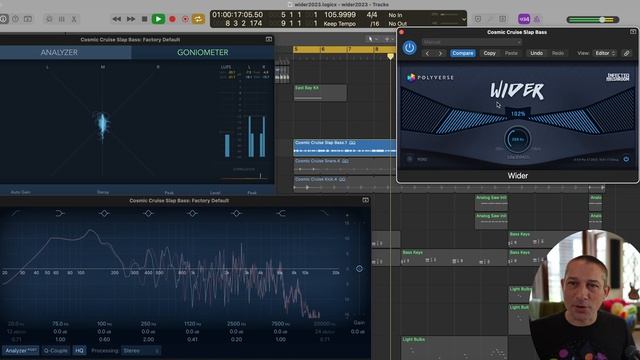Screen dimensions: 640x360
Task: Toggle the 100 Hz bell band icon
Action: coord(104,213)
